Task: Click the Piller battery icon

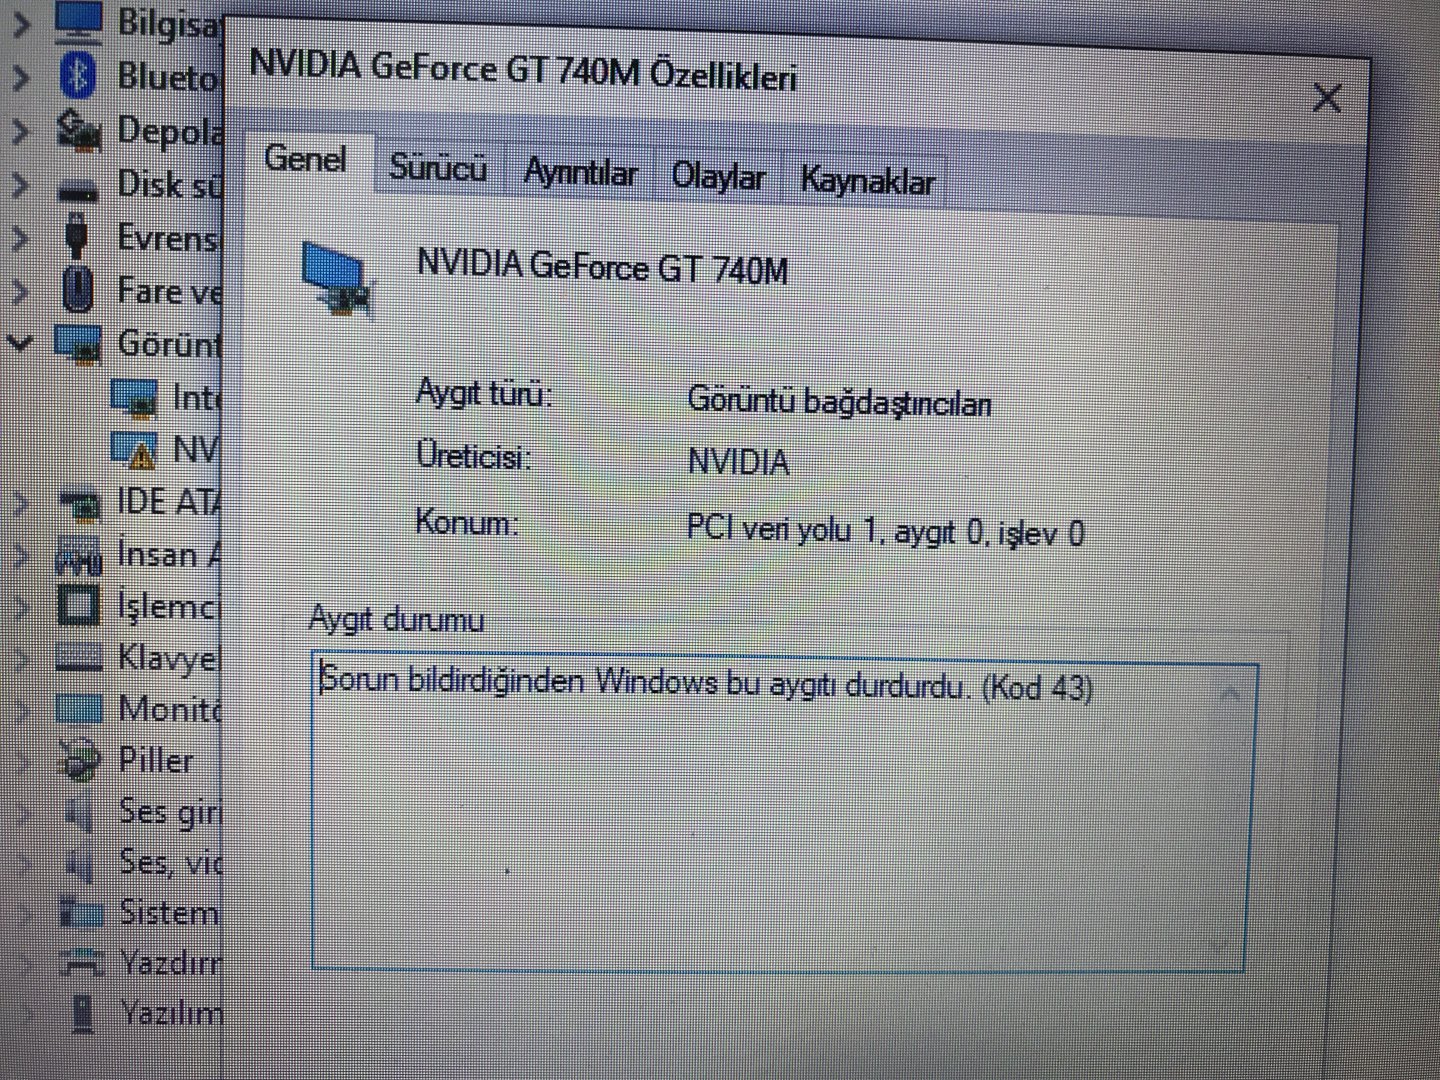Action: [79, 760]
